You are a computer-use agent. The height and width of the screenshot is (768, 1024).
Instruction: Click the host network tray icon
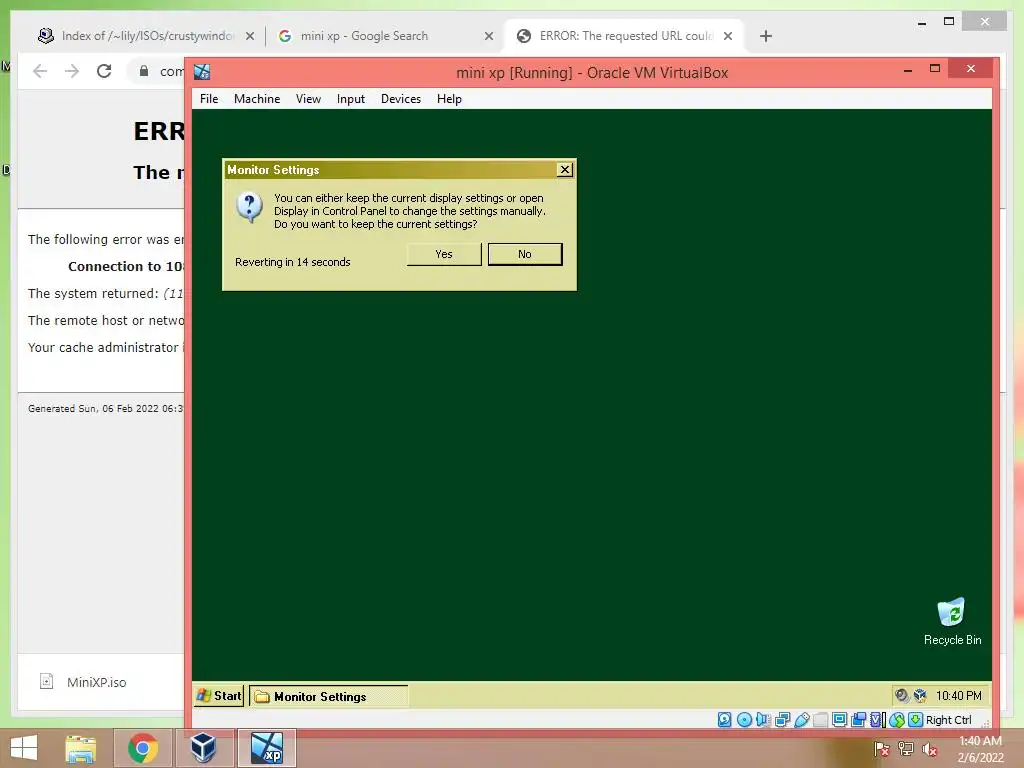click(905, 748)
